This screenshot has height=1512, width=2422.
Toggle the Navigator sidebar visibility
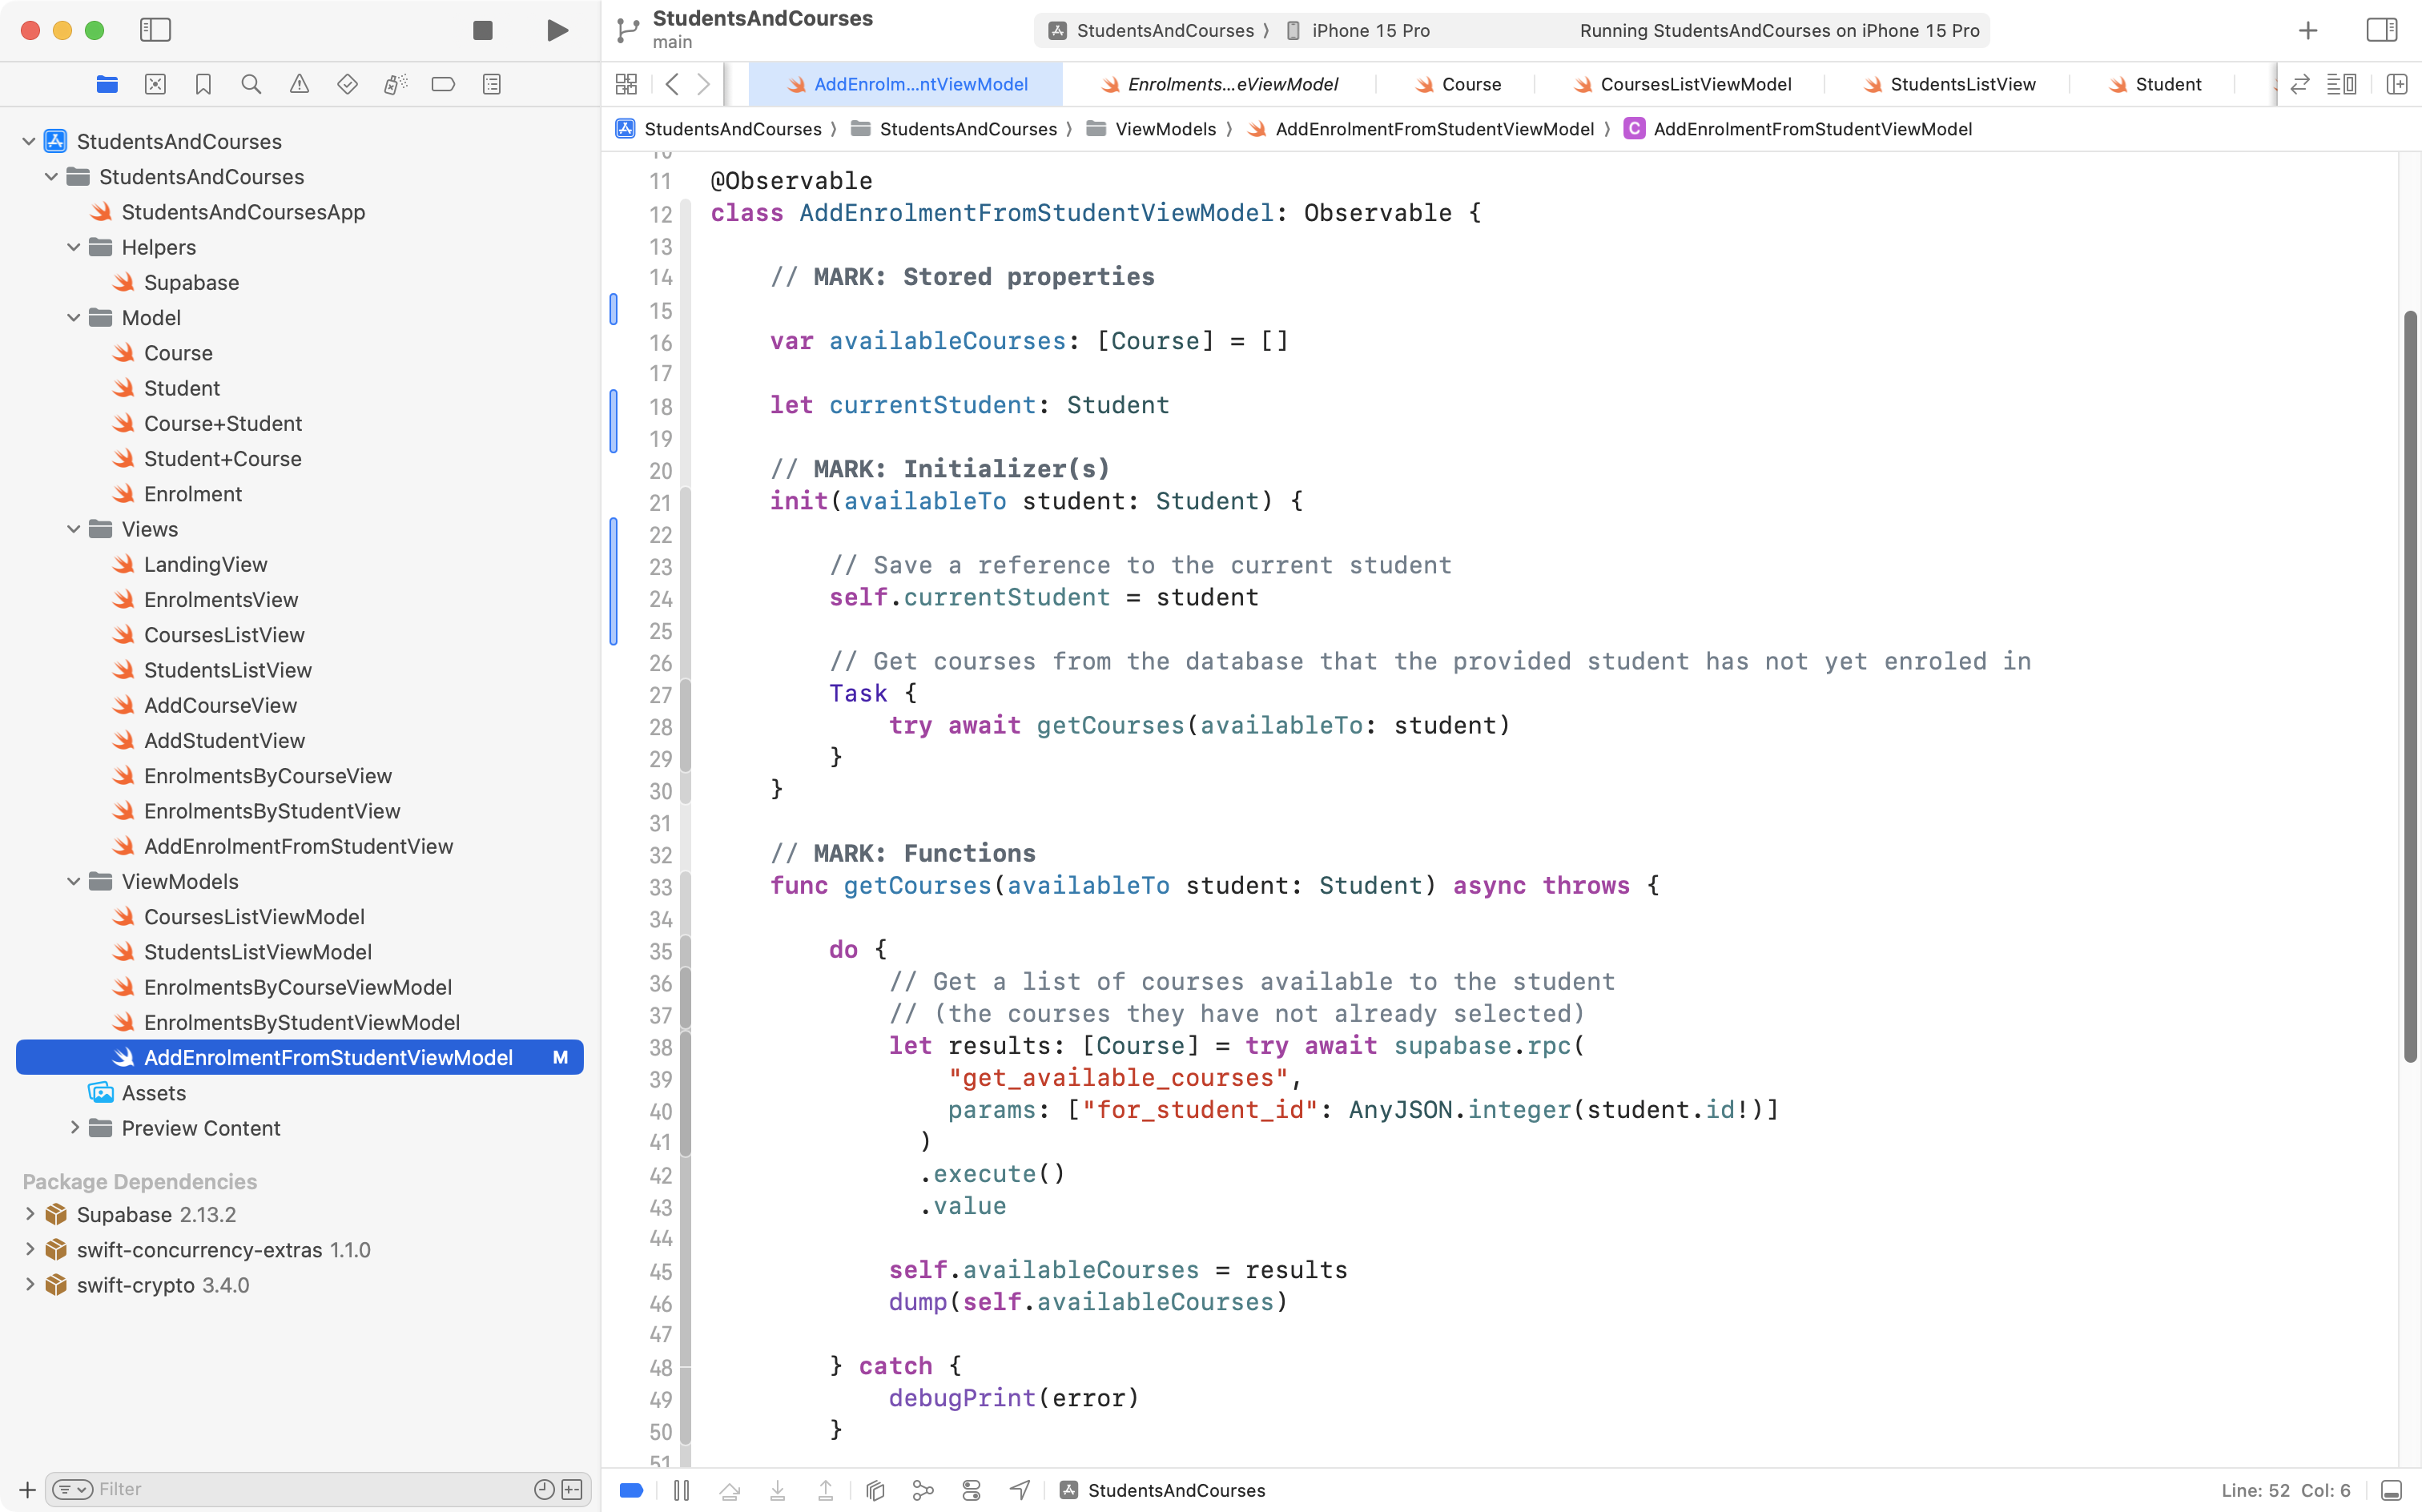[x=155, y=30]
